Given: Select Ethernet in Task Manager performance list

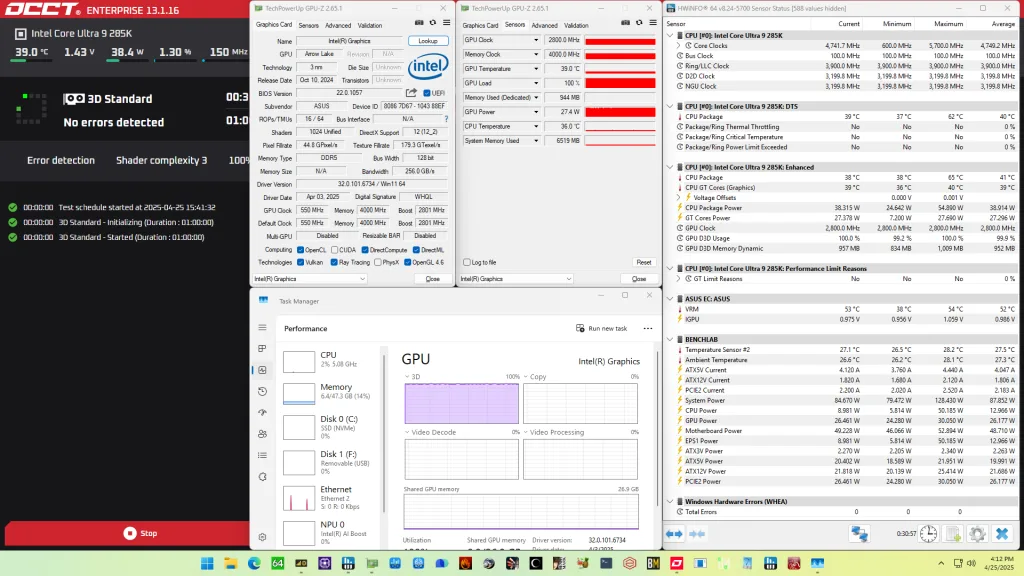Looking at the screenshot, I should pos(333,498).
